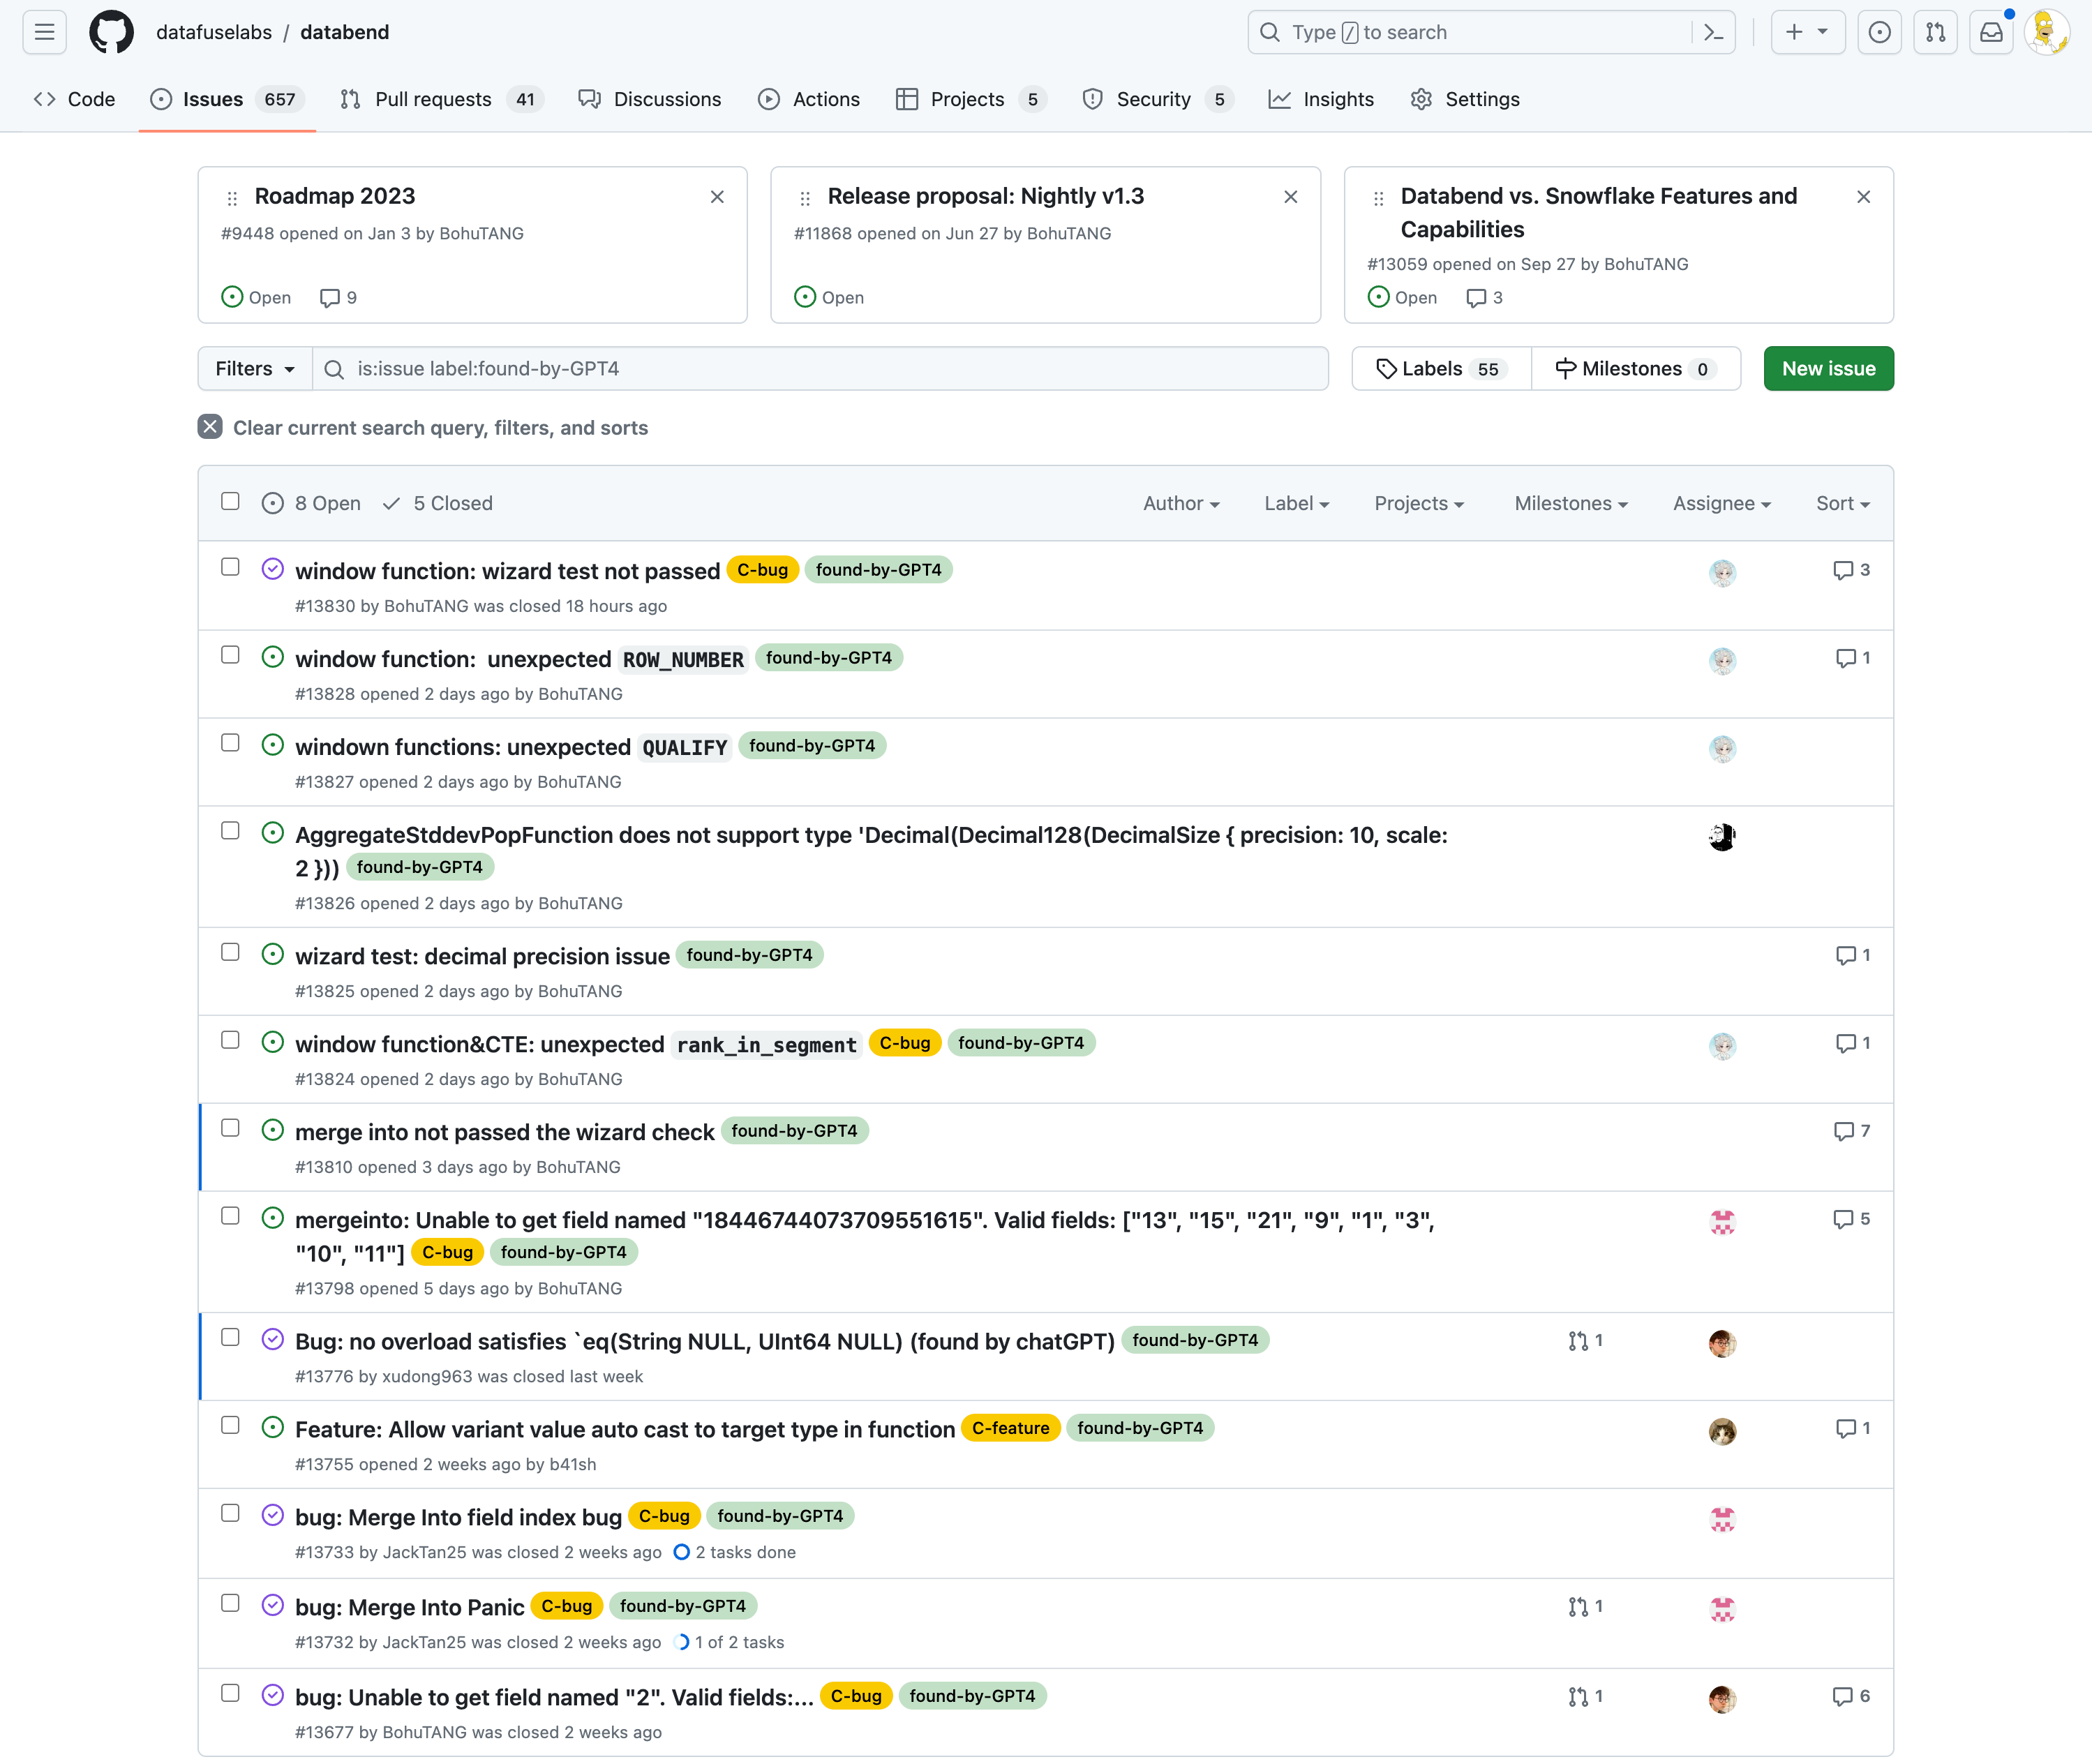Viewport: 2092px width, 1764px height.
Task: Open the command palette icon
Action: [1714, 32]
